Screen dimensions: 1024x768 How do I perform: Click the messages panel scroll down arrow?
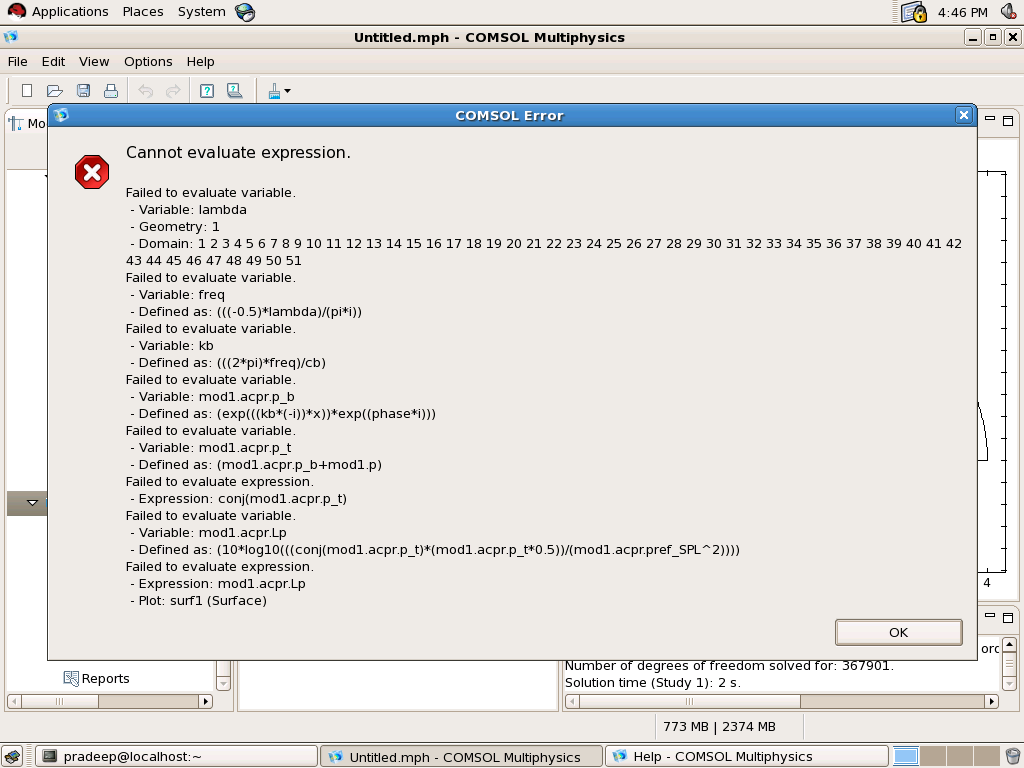point(1009,684)
